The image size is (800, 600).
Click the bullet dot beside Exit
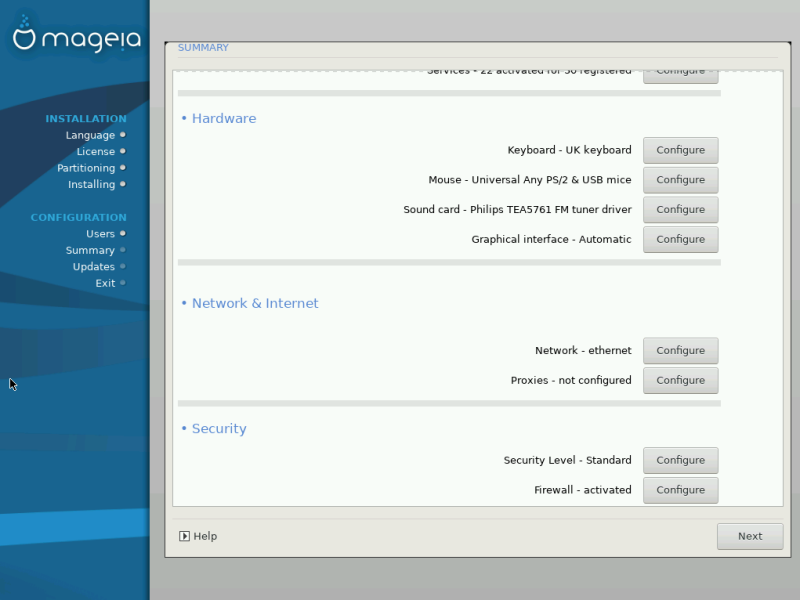pyautogui.click(x=122, y=283)
